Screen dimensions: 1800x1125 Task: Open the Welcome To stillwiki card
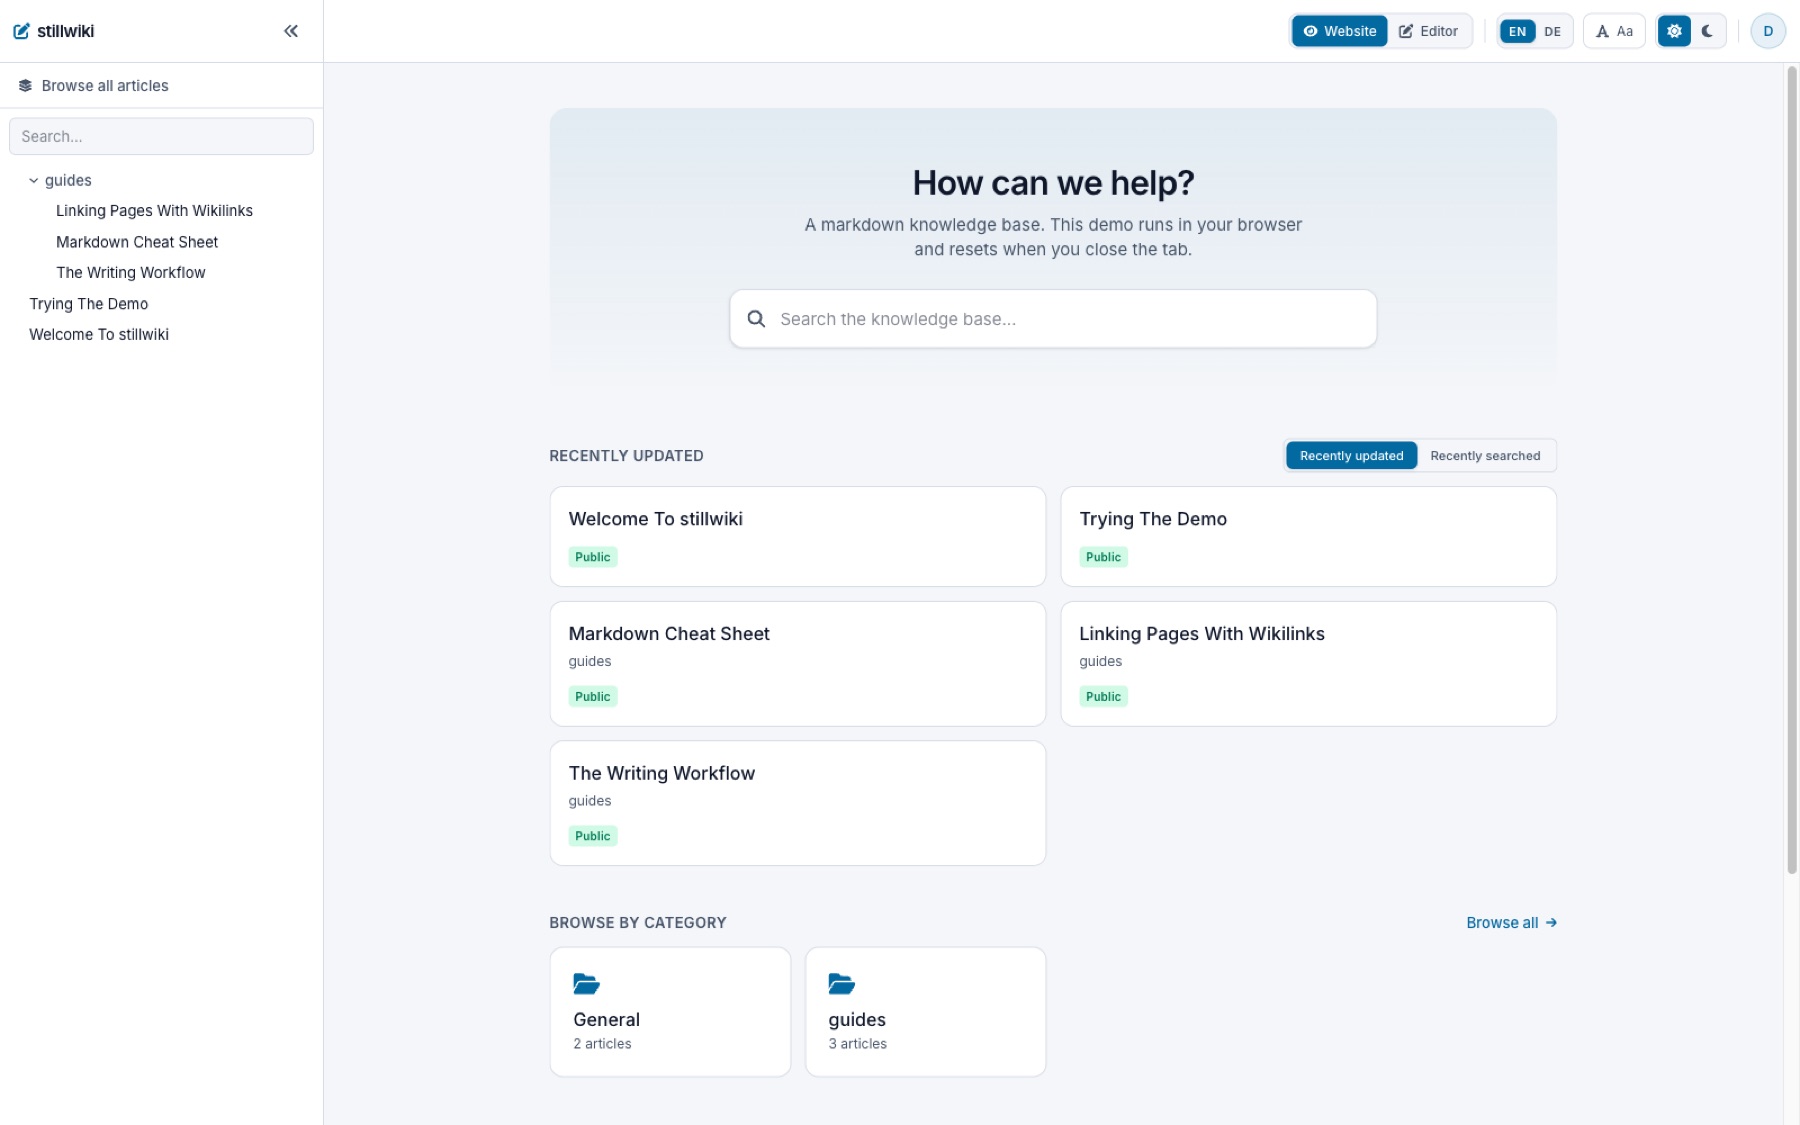coord(797,537)
